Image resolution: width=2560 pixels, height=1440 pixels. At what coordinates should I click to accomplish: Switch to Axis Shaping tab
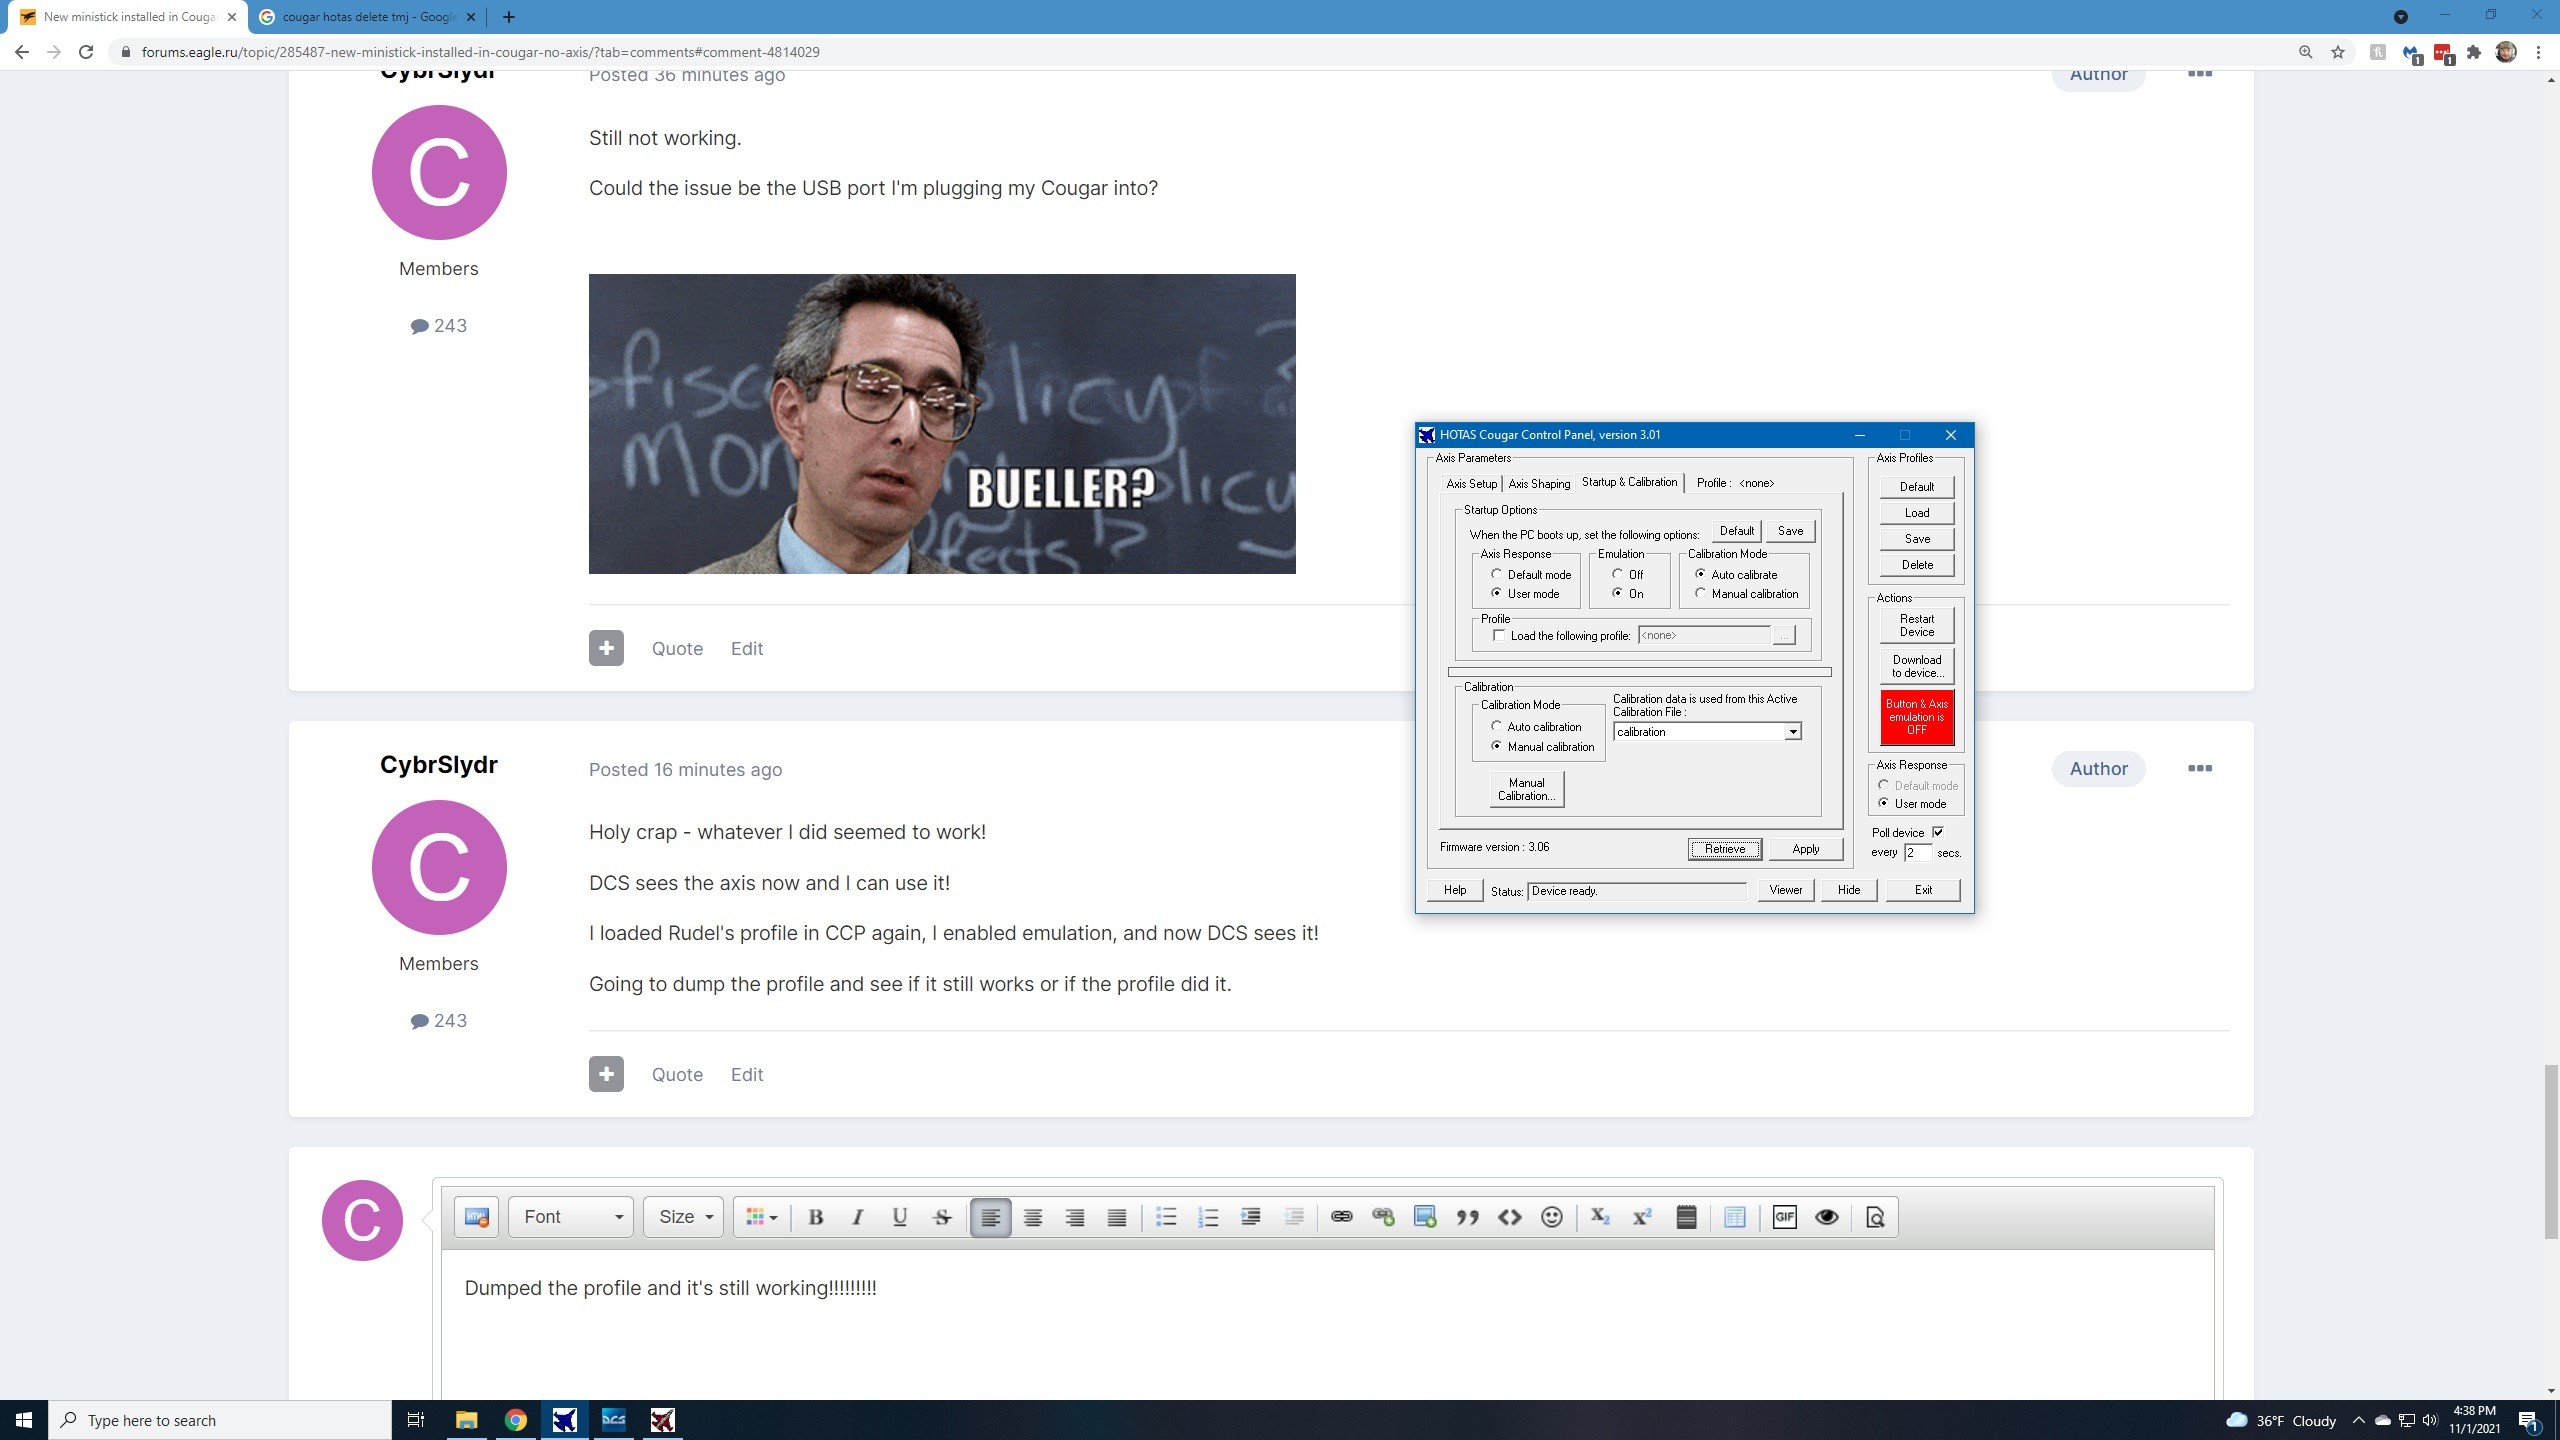[1539, 484]
